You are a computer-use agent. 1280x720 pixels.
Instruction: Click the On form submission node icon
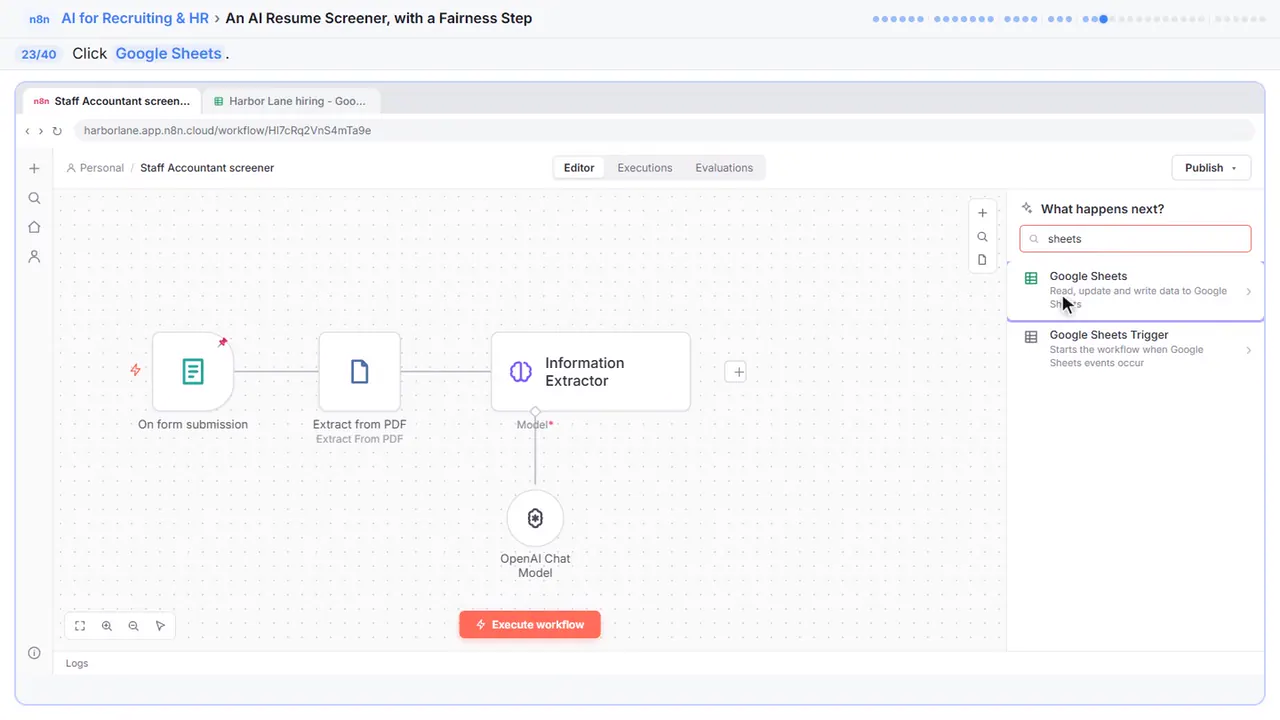coord(193,372)
